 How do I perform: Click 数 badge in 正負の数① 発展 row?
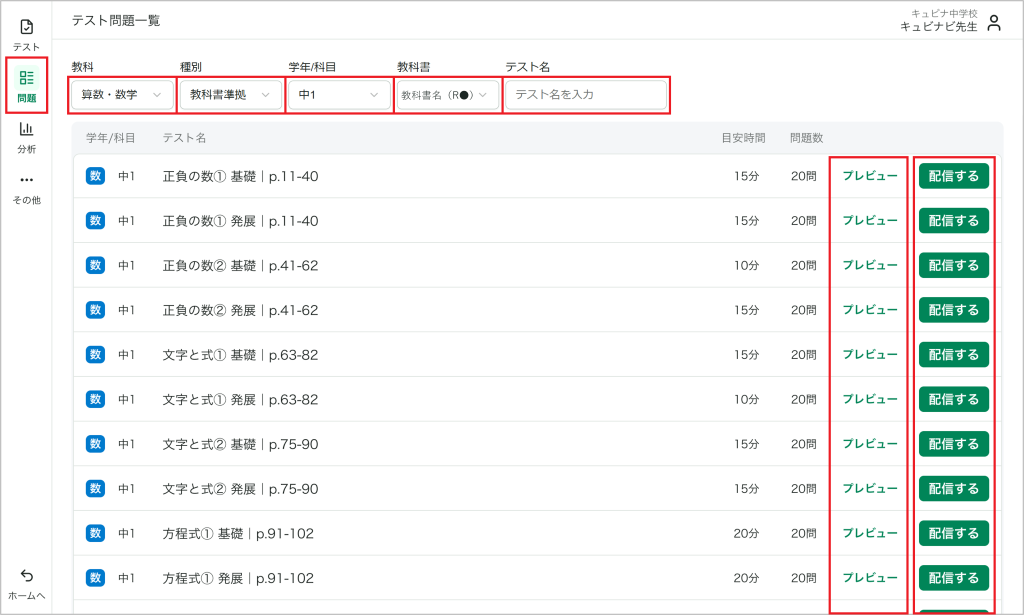pyautogui.click(x=95, y=221)
